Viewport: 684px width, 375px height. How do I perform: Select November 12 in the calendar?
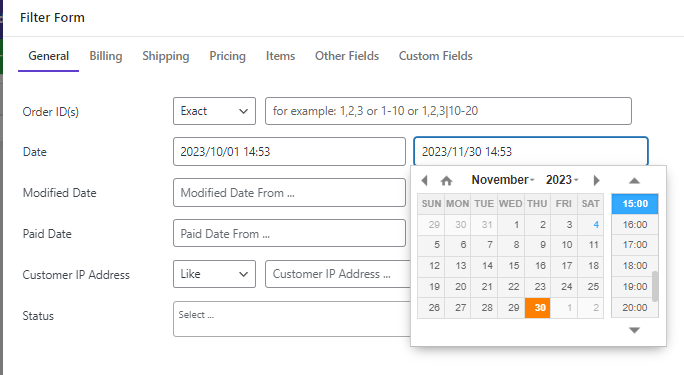(431, 266)
